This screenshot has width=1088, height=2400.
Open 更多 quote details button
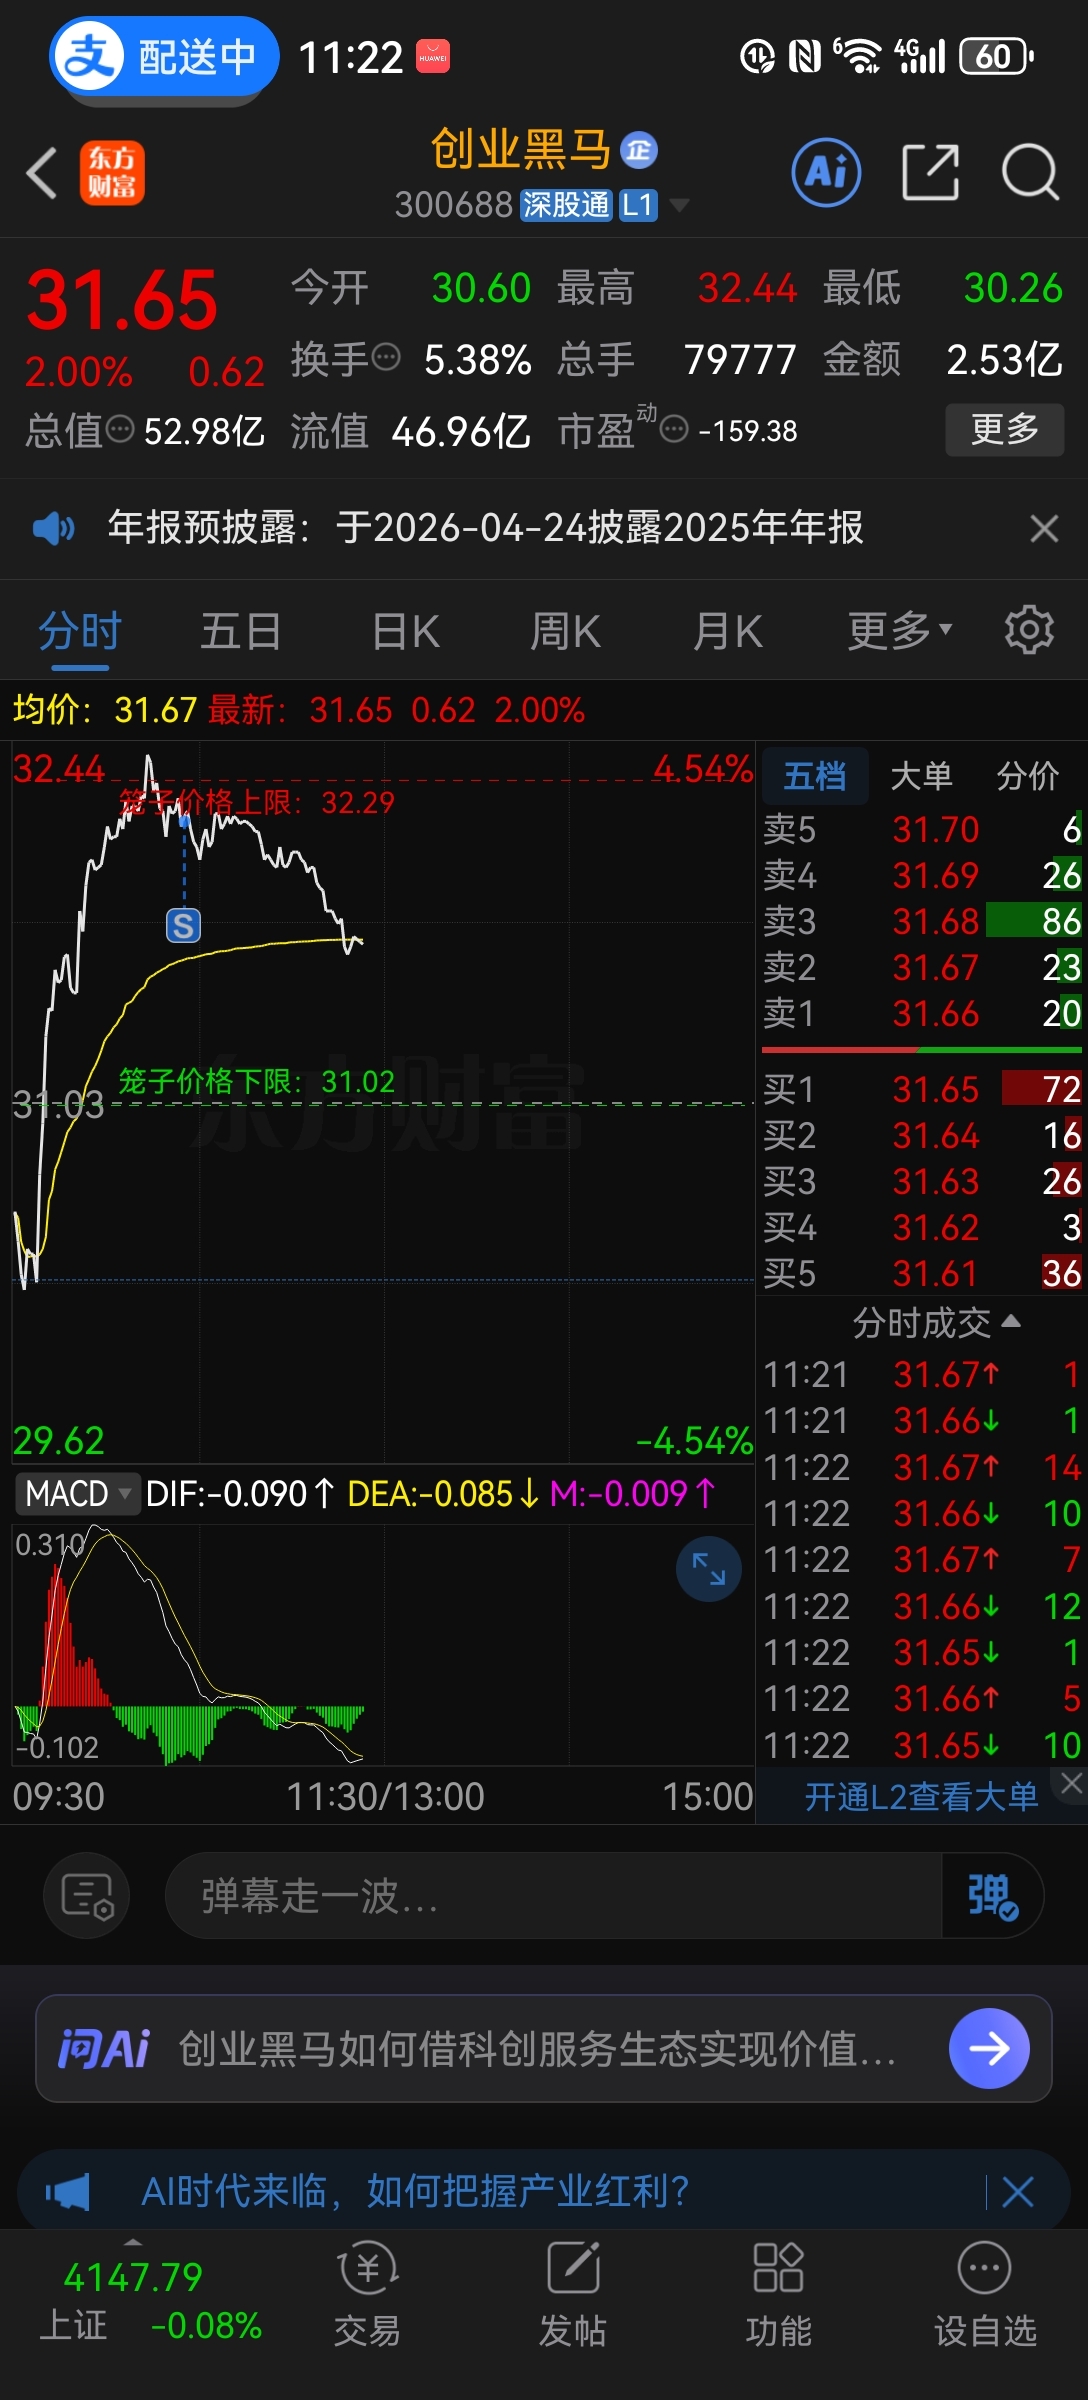[1005, 430]
